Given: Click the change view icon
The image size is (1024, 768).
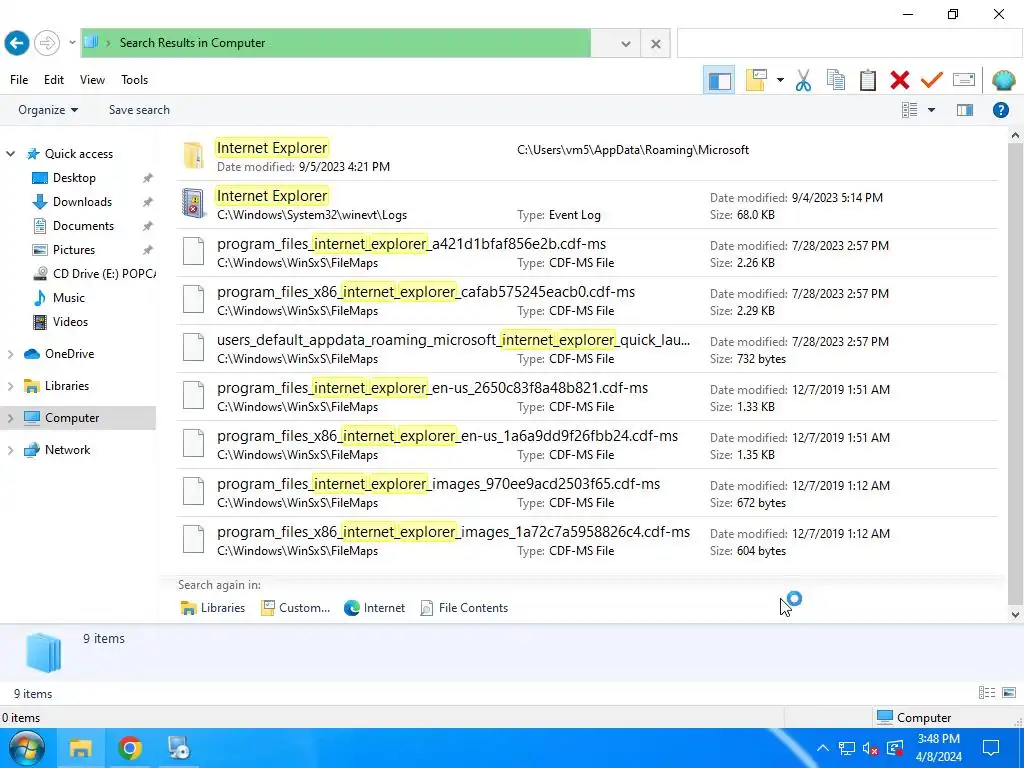Looking at the screenshot, I should (909, 110).
